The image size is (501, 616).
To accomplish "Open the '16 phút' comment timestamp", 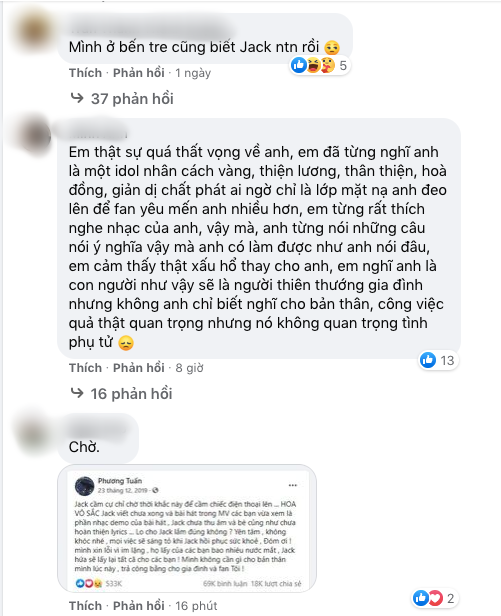I will 196,606.
